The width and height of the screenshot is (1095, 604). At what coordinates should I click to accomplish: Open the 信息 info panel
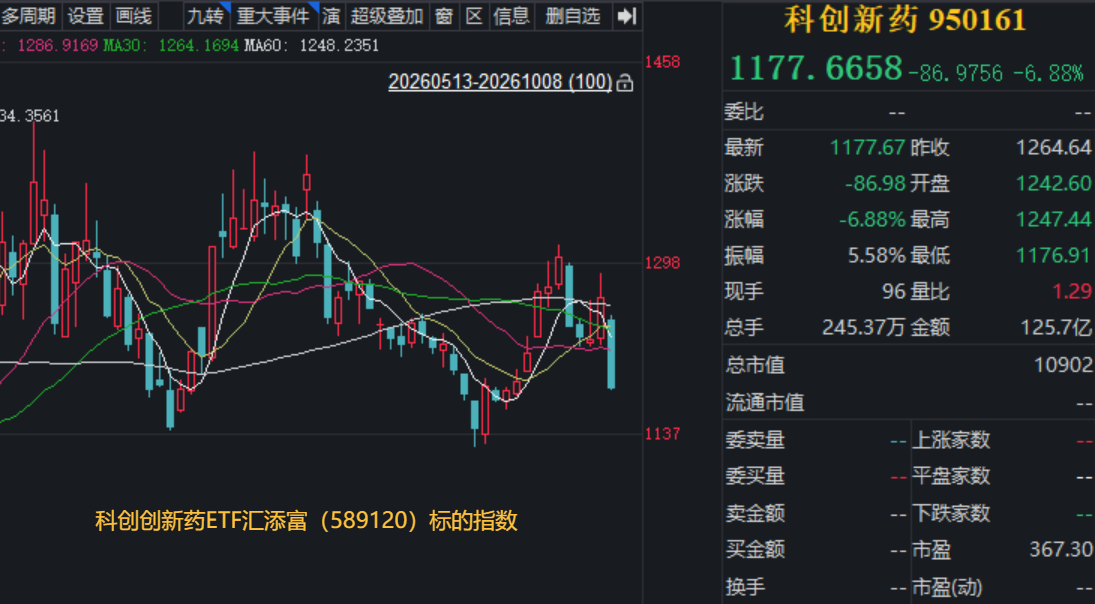pos(511,16)
